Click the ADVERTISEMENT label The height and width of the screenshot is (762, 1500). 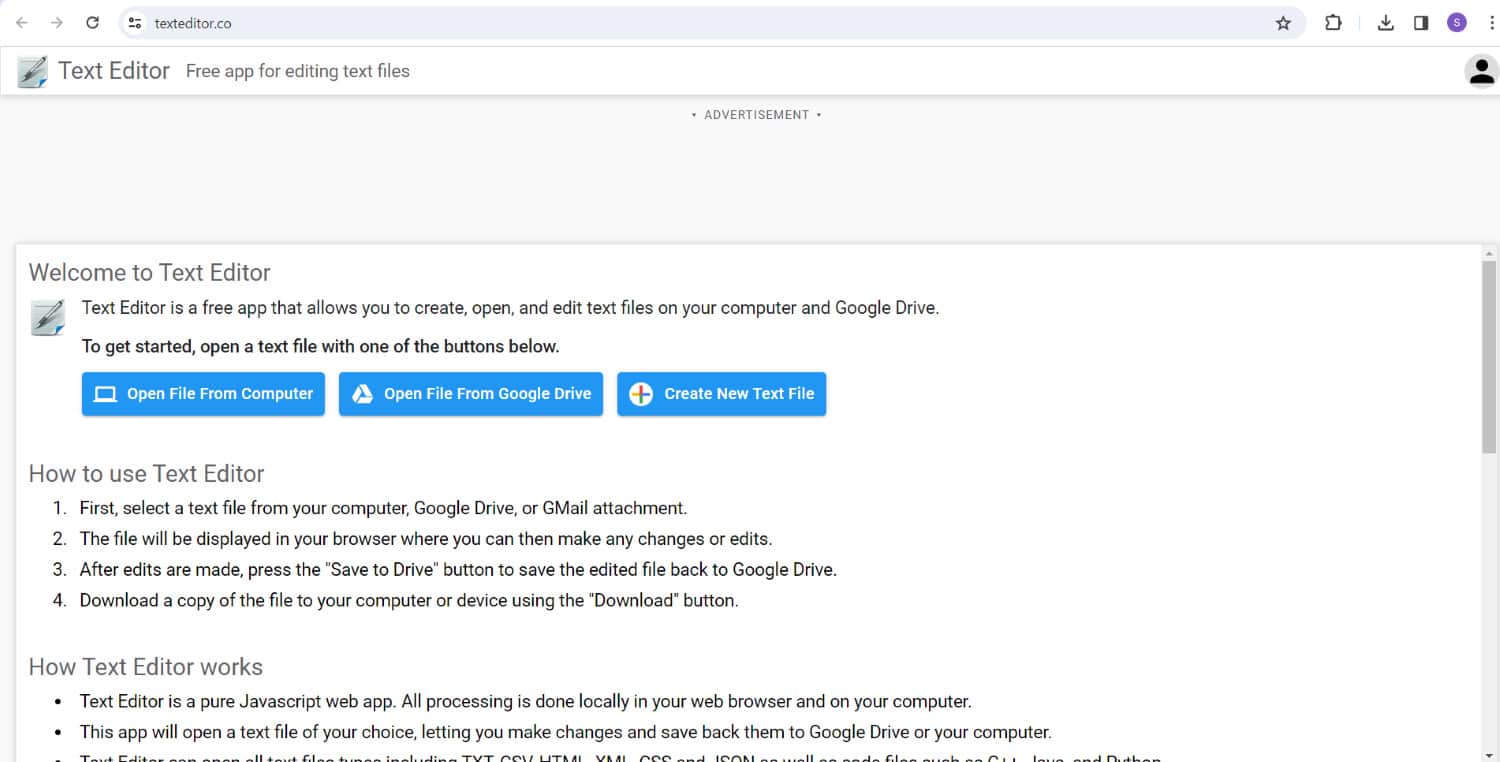(756, 115)
